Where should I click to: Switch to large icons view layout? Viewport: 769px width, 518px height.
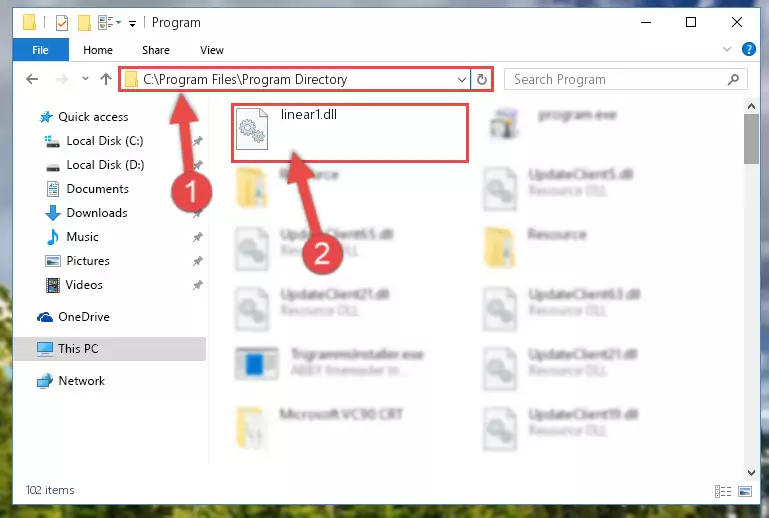coord(744,492)
